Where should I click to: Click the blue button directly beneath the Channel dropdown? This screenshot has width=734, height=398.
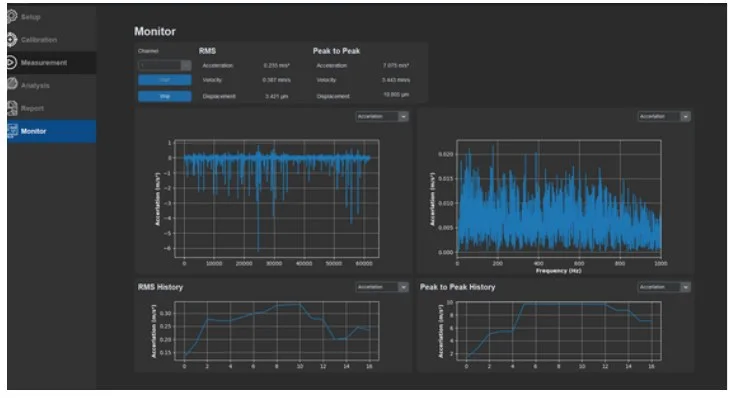point(164,80)
